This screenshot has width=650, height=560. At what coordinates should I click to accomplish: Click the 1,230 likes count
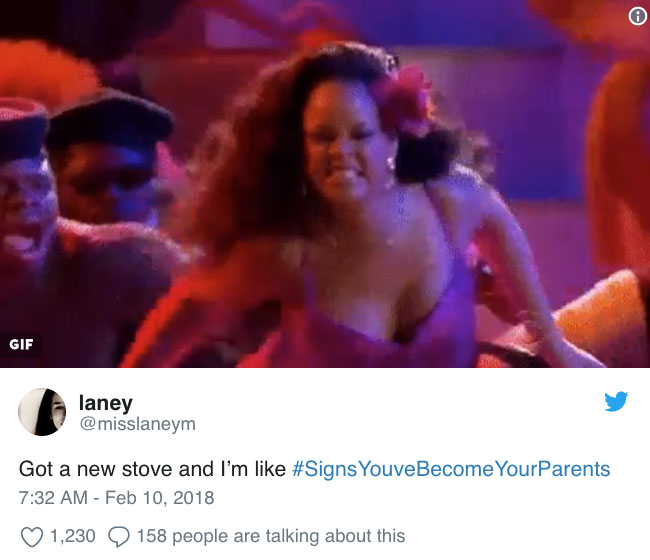[73, 536]
